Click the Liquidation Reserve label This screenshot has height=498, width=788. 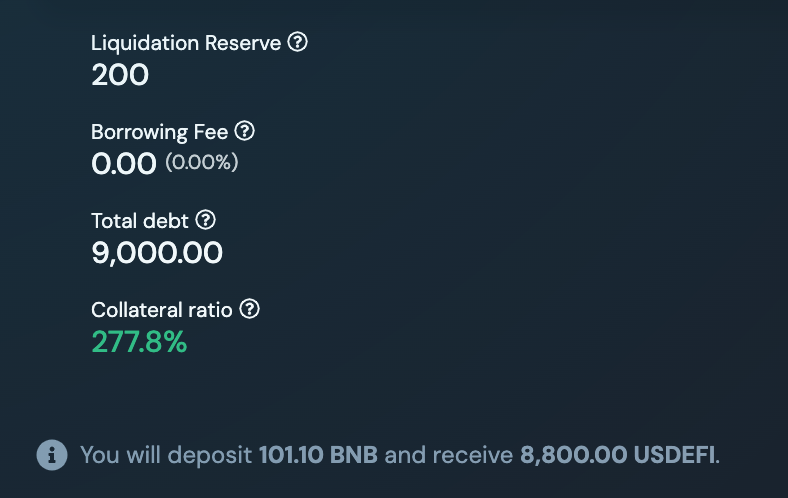pos(186,44)
